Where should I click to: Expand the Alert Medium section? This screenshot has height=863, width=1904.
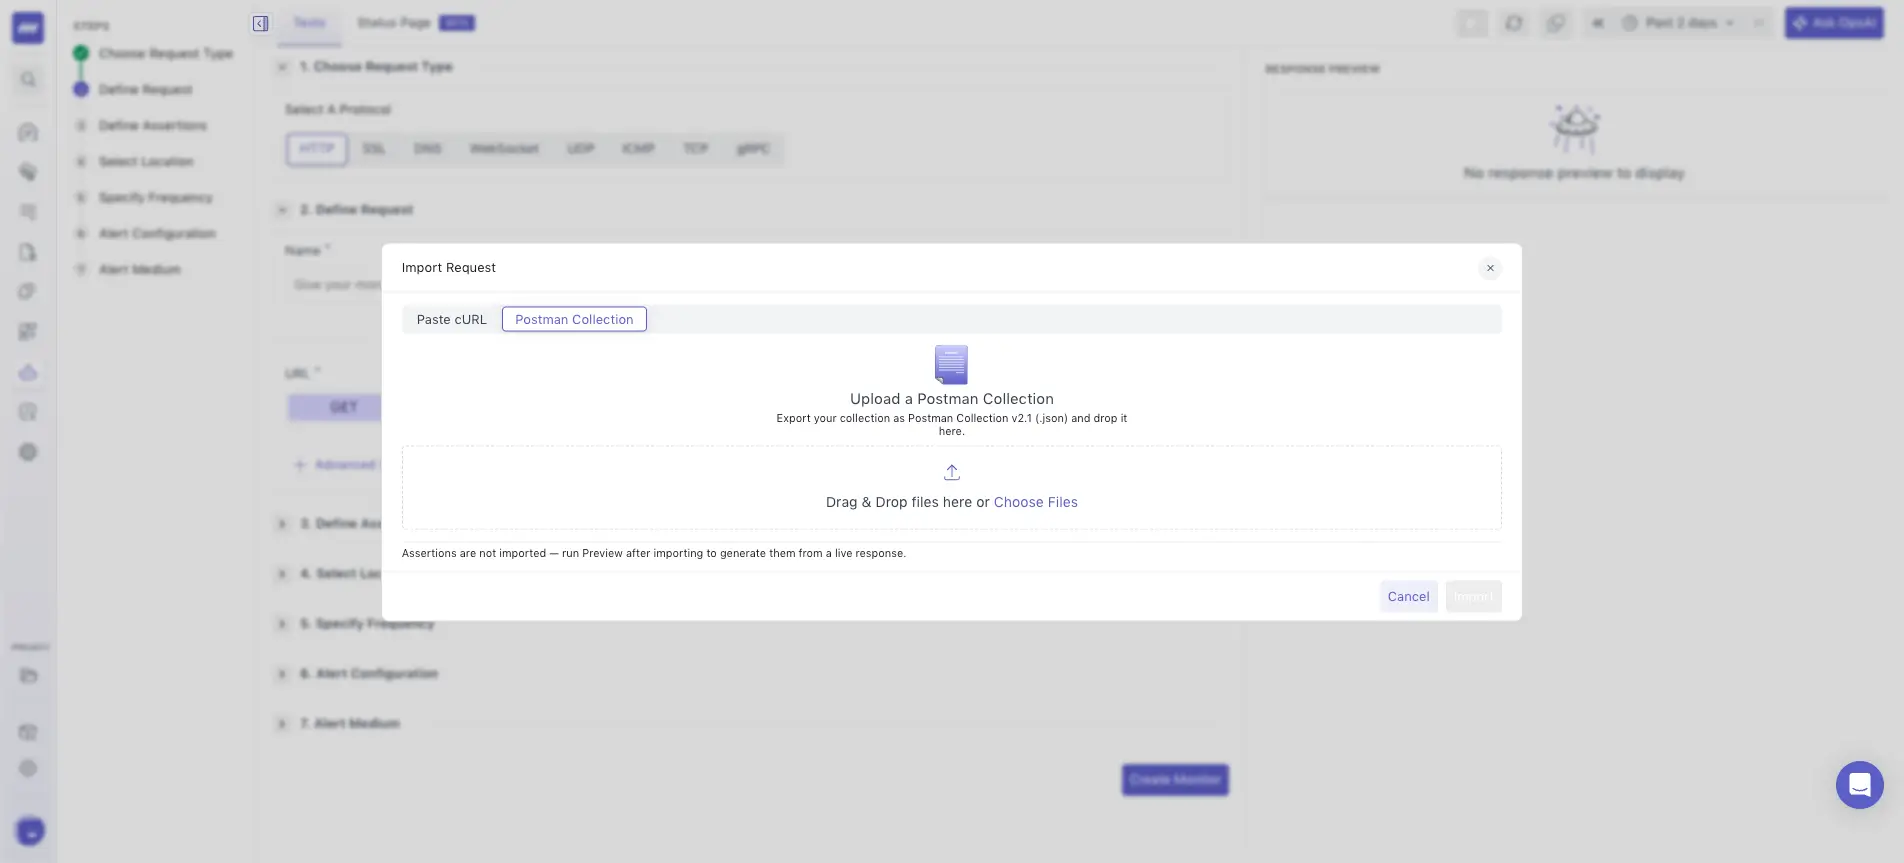[282, 724]
